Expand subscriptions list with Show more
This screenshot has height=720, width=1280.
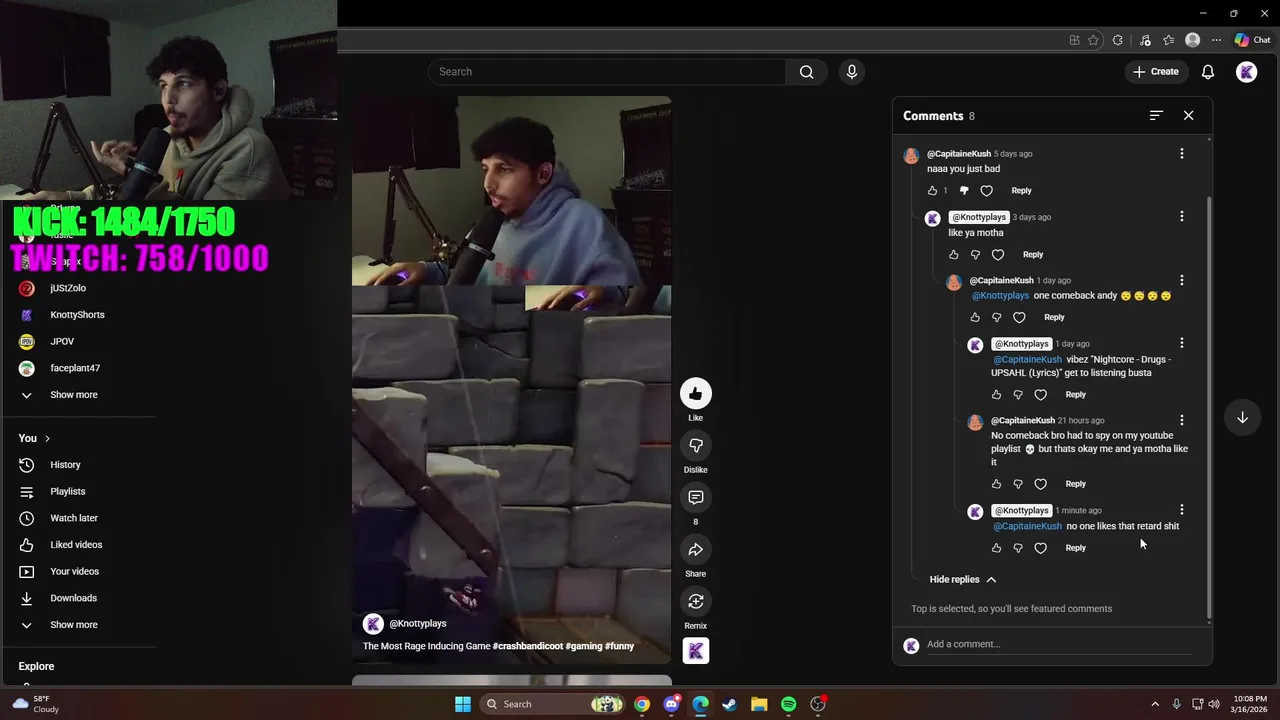[x=74, y=395]
